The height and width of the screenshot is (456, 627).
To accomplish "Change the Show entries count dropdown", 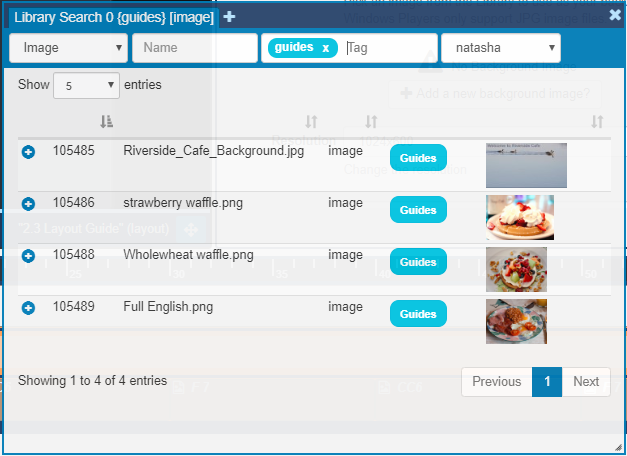I will (x=86, y=86).
